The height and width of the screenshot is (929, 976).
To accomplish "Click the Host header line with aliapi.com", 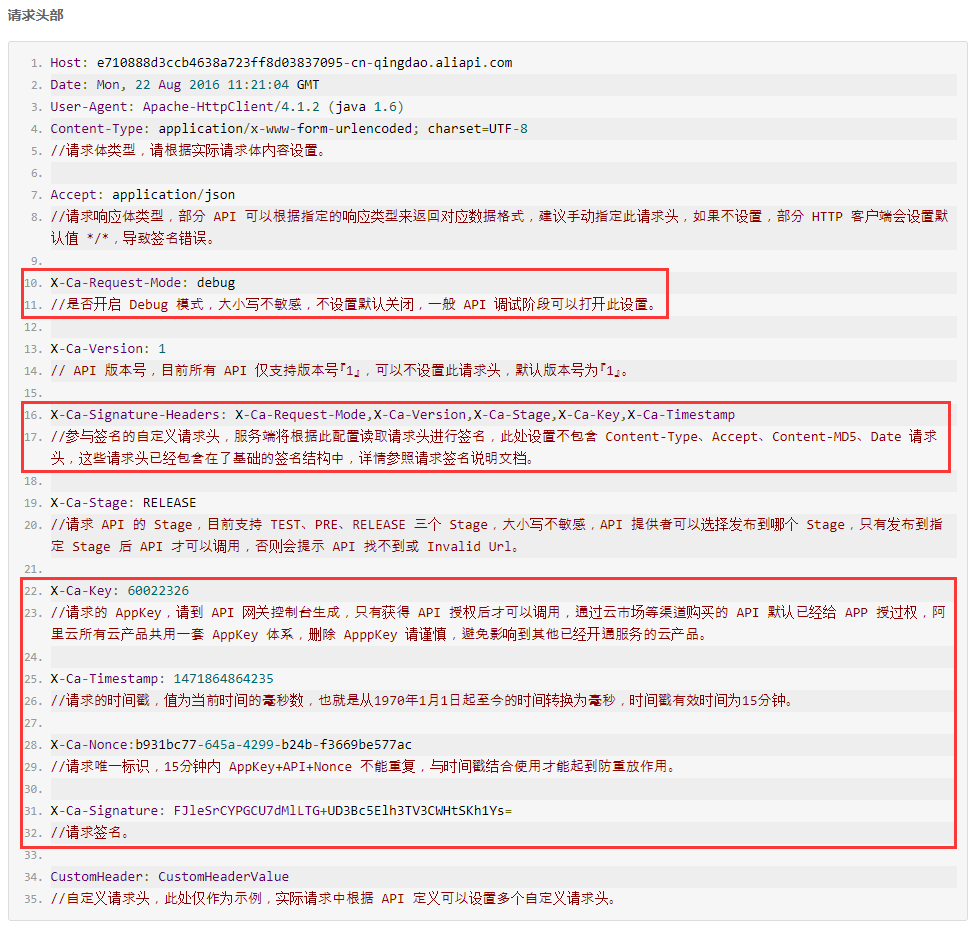I will pos(281,63).
